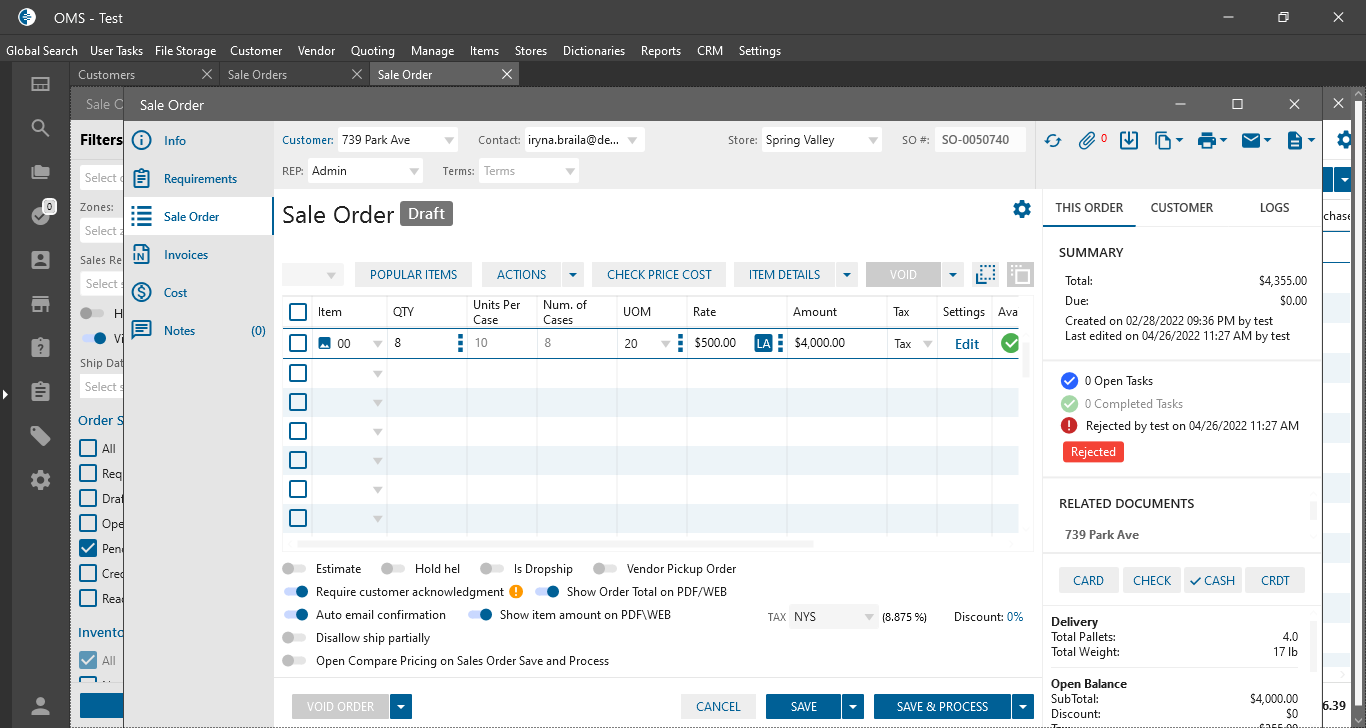Open the Contact dropdown
Viewport: 1366px width, 728px height.
click(585, 140)
